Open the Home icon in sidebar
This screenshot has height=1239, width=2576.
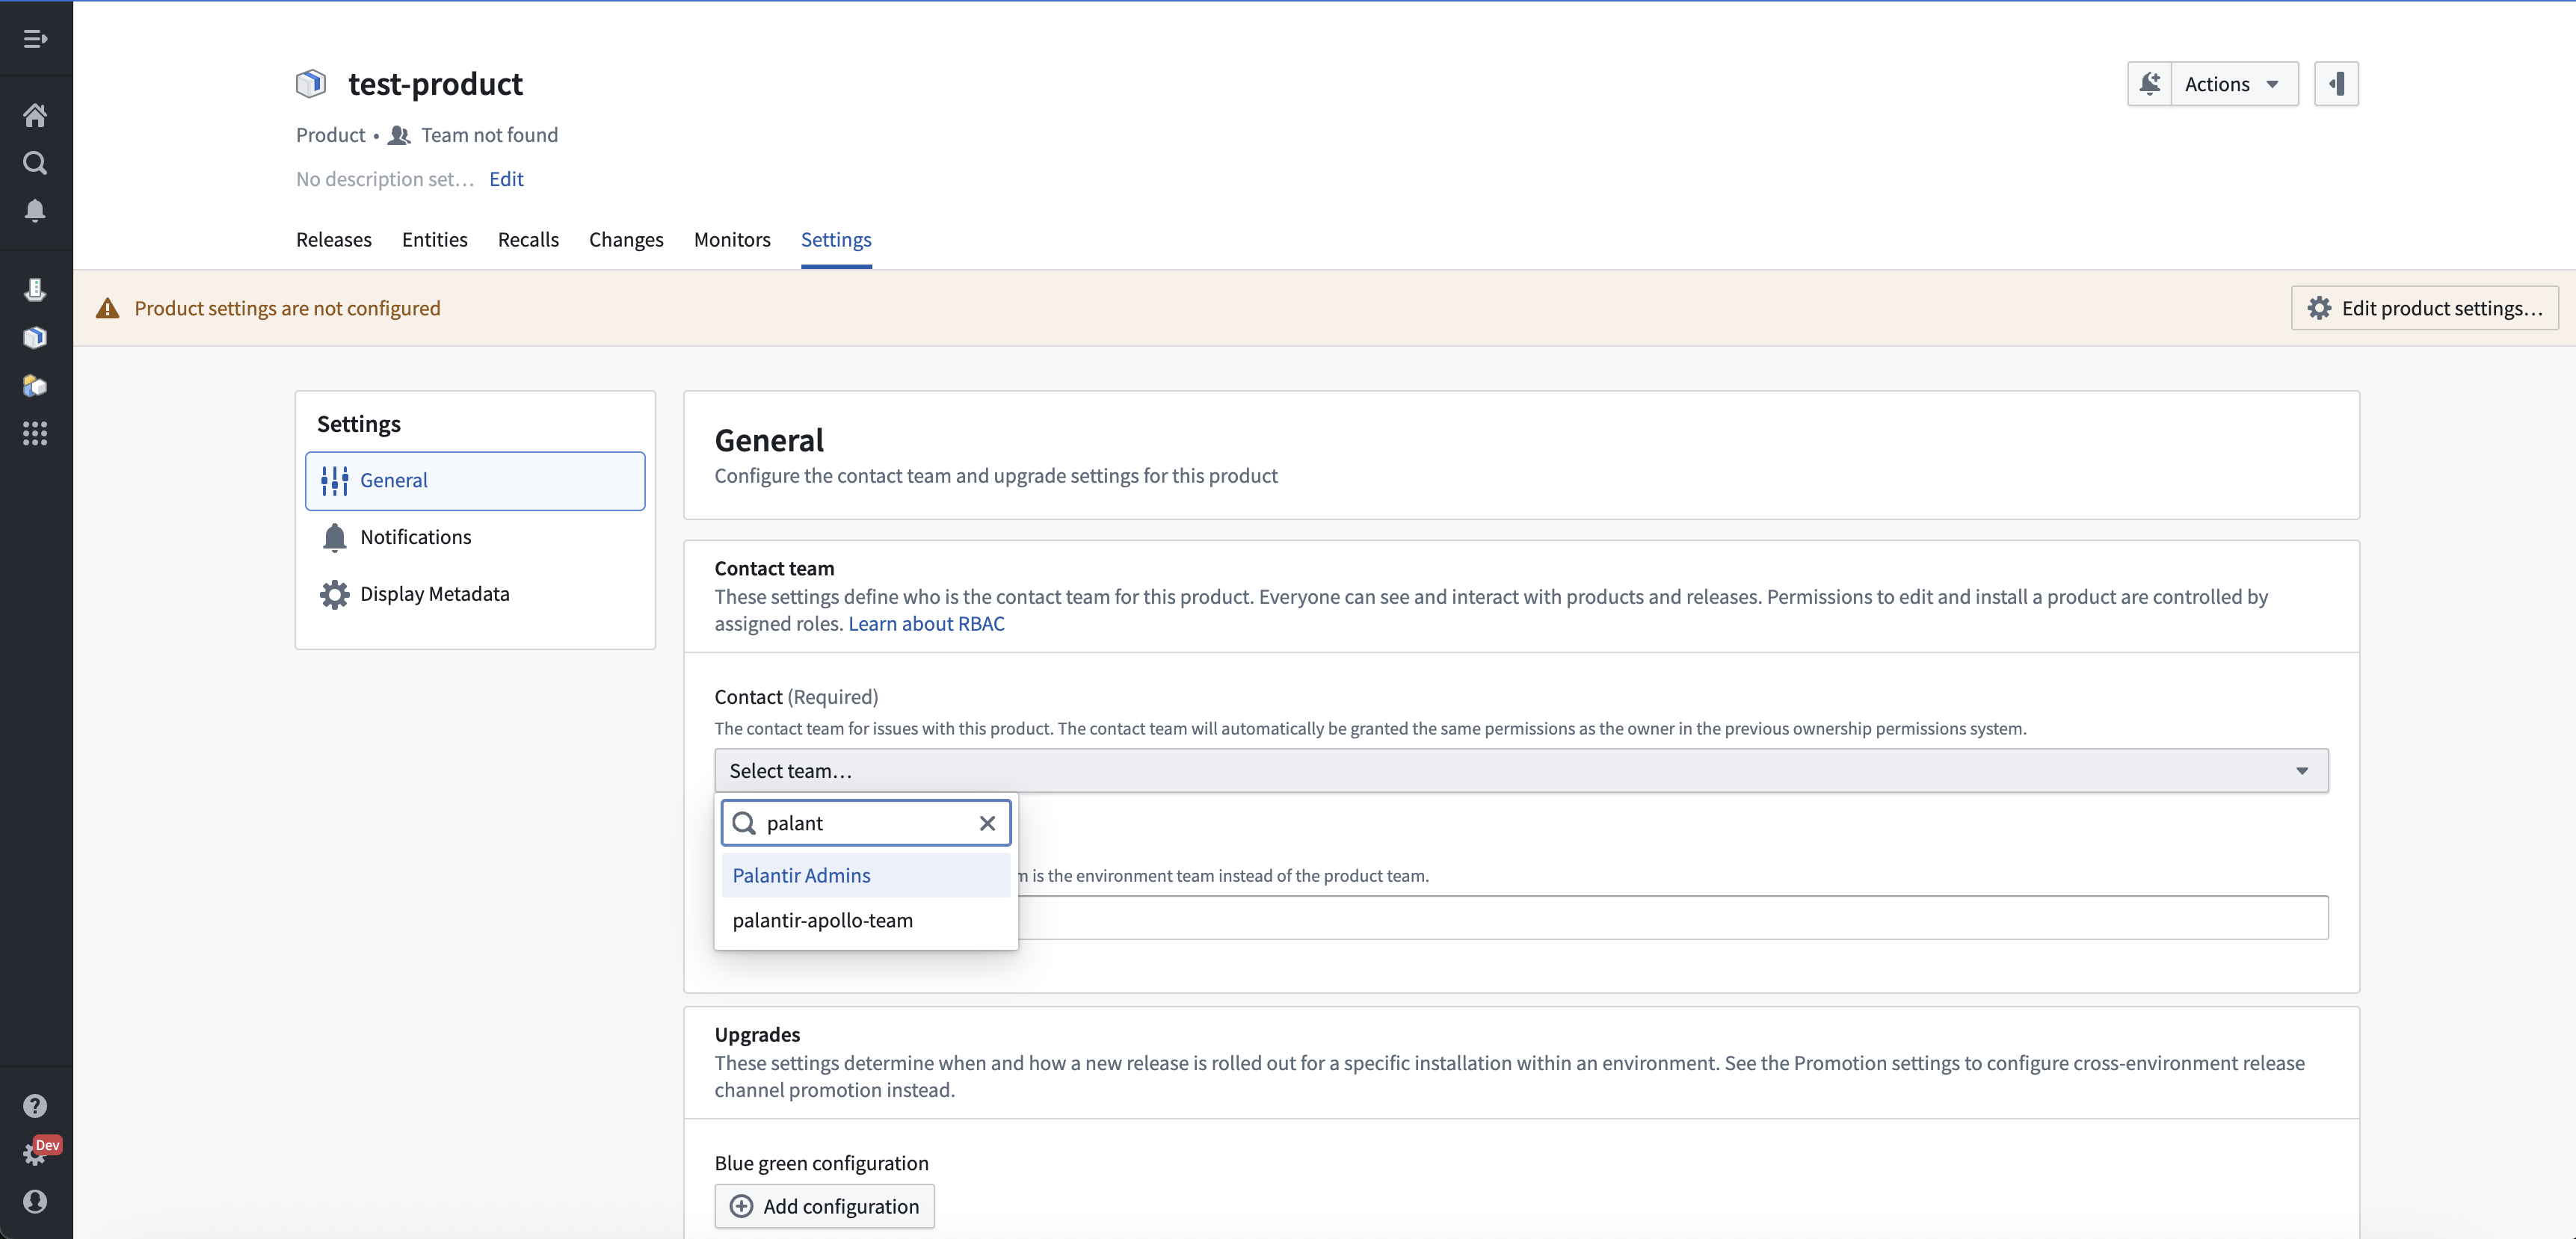pyautogui.click(x=35, y=115)
